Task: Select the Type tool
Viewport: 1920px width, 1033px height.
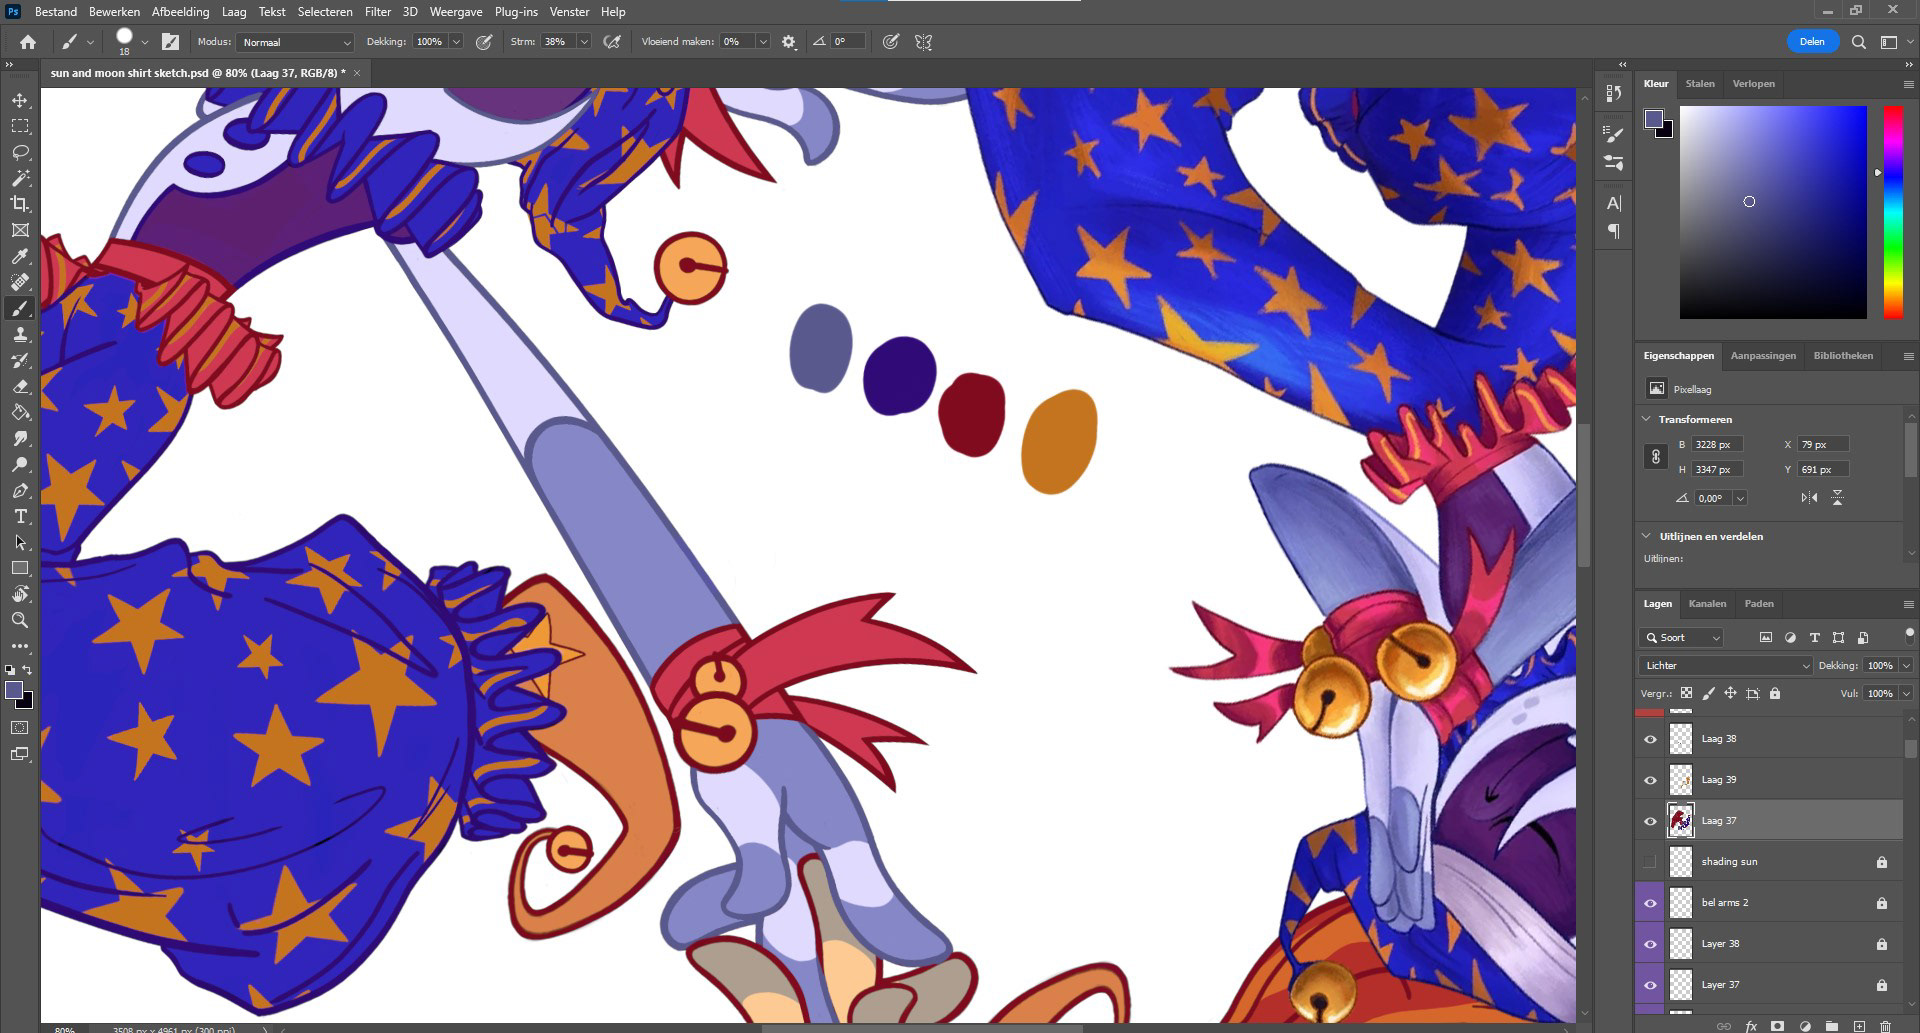Action: click(20, 516)
